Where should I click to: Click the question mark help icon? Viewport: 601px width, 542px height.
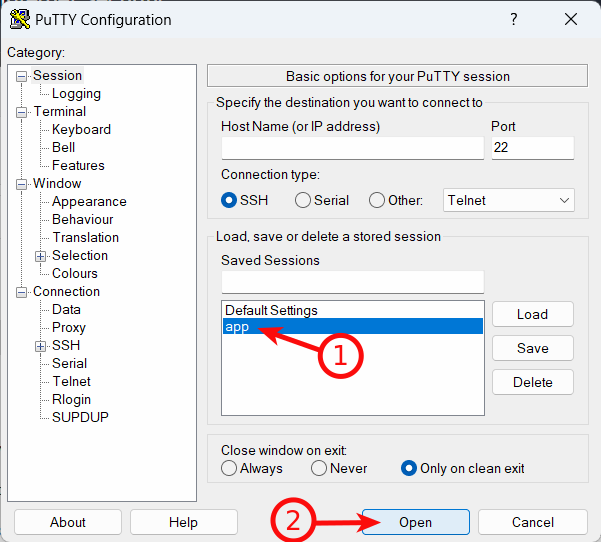[x=514, y=19]
